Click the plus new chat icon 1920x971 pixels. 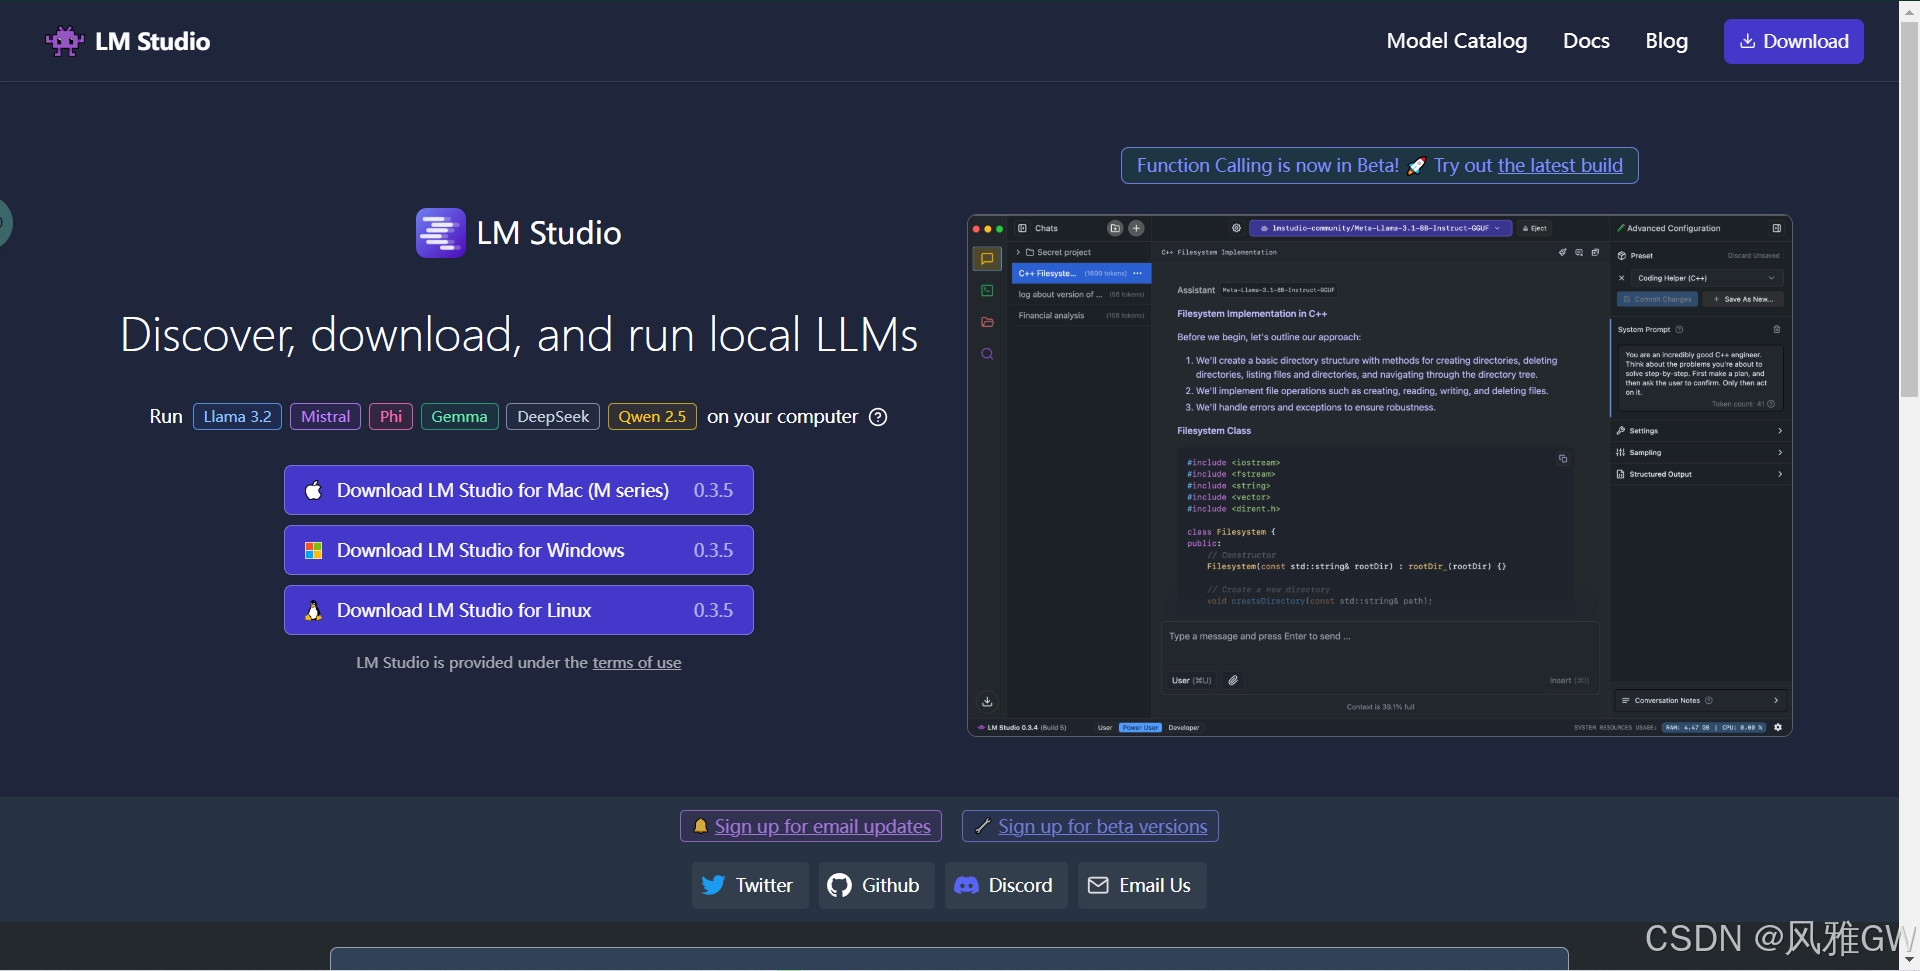point(1136,228)
